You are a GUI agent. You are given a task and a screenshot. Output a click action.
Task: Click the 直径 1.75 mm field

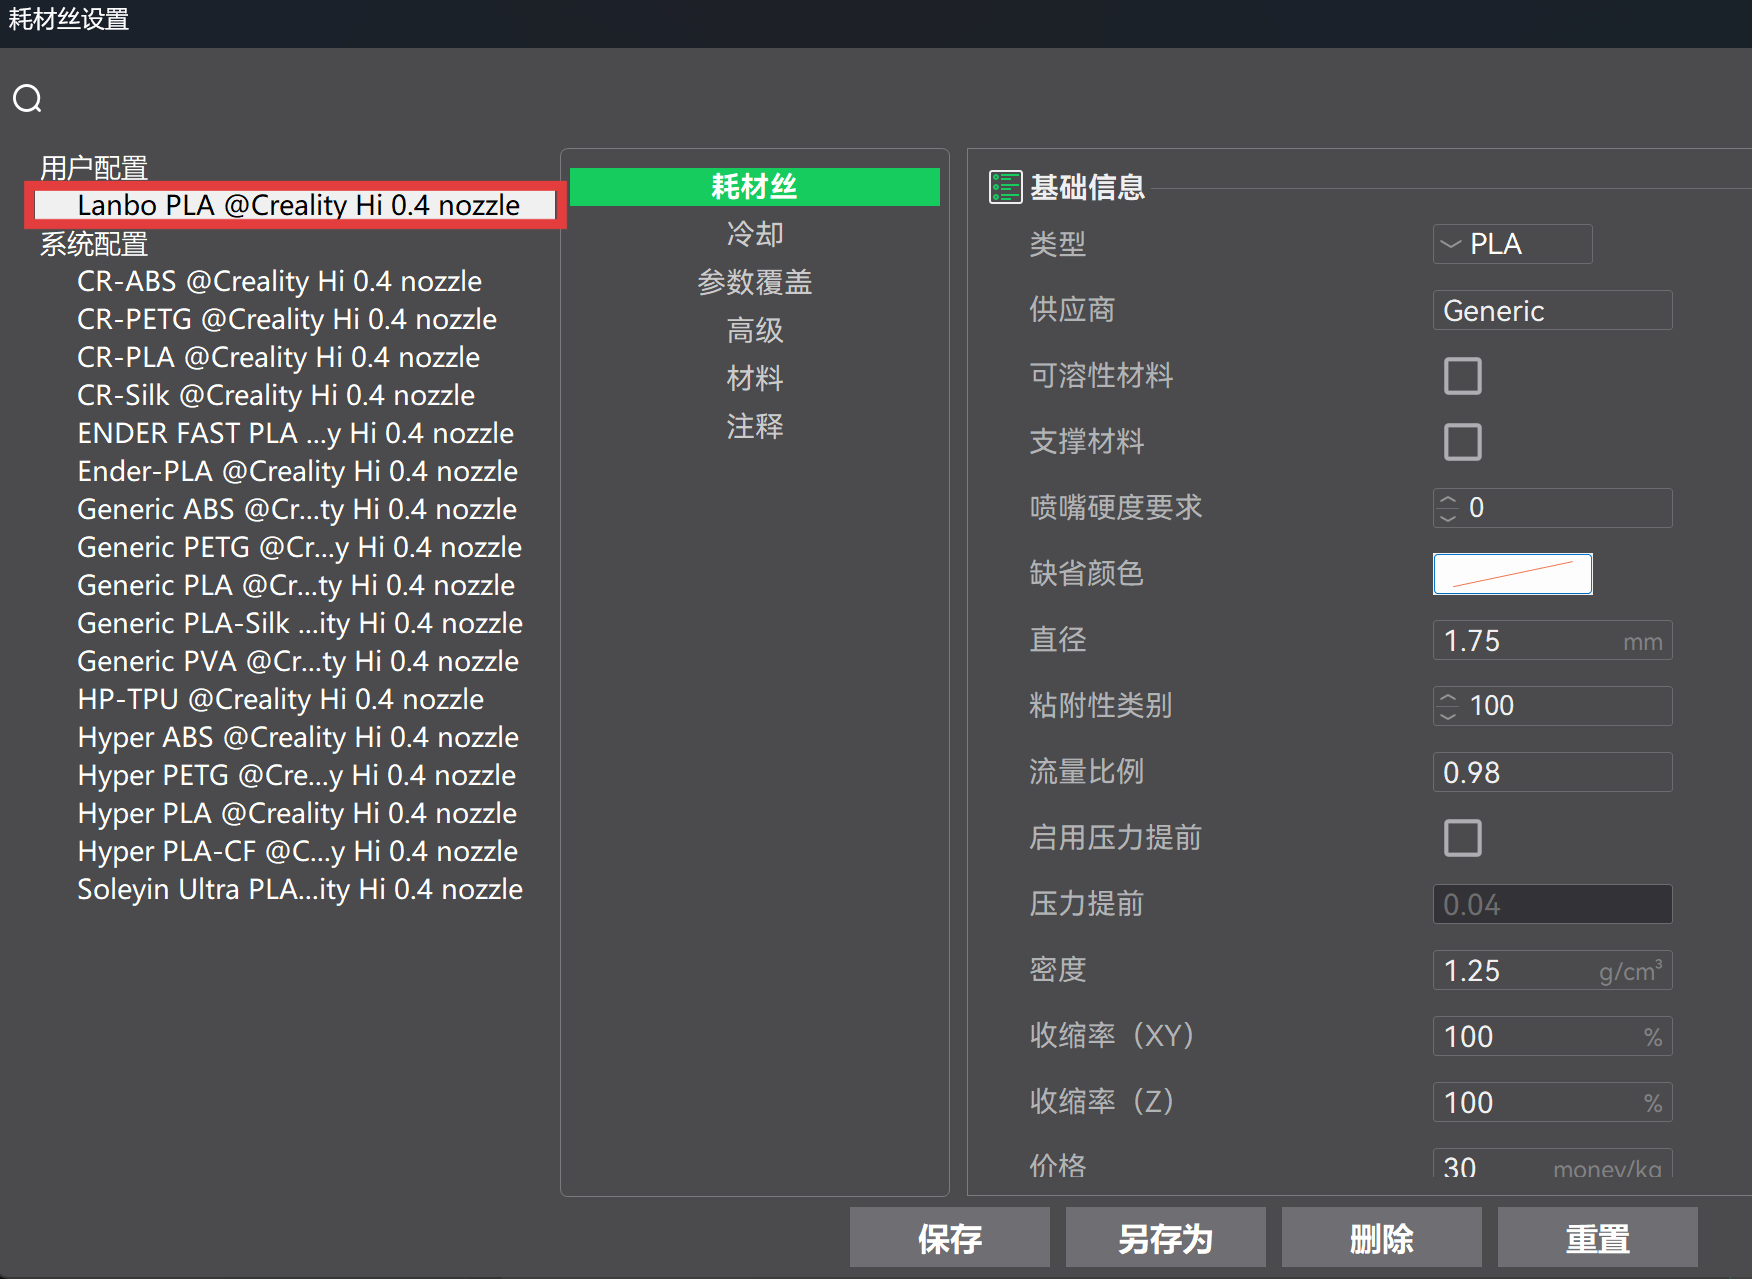click(1552, 640)
